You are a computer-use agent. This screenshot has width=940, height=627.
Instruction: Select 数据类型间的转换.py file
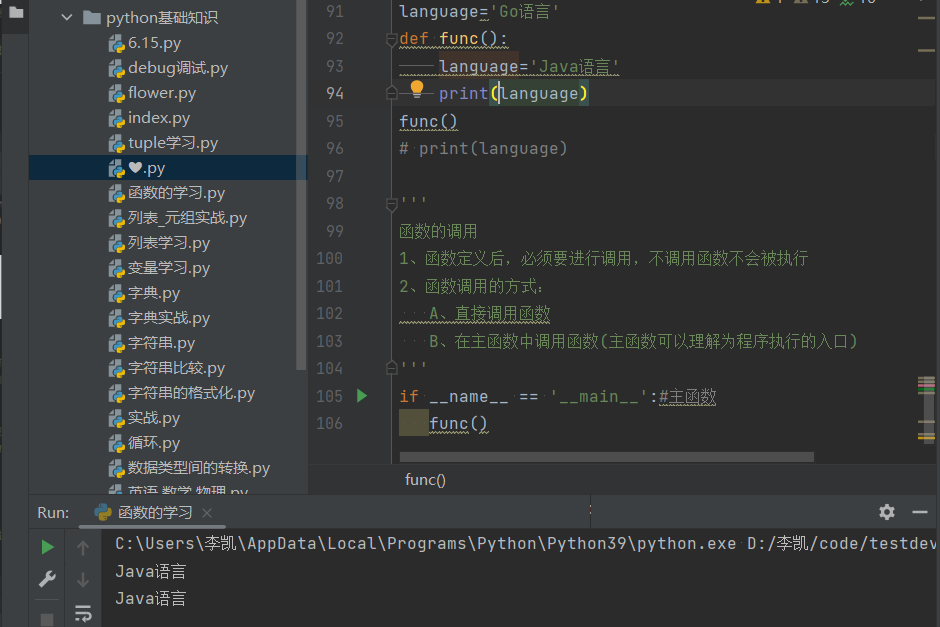pos(198,468)
